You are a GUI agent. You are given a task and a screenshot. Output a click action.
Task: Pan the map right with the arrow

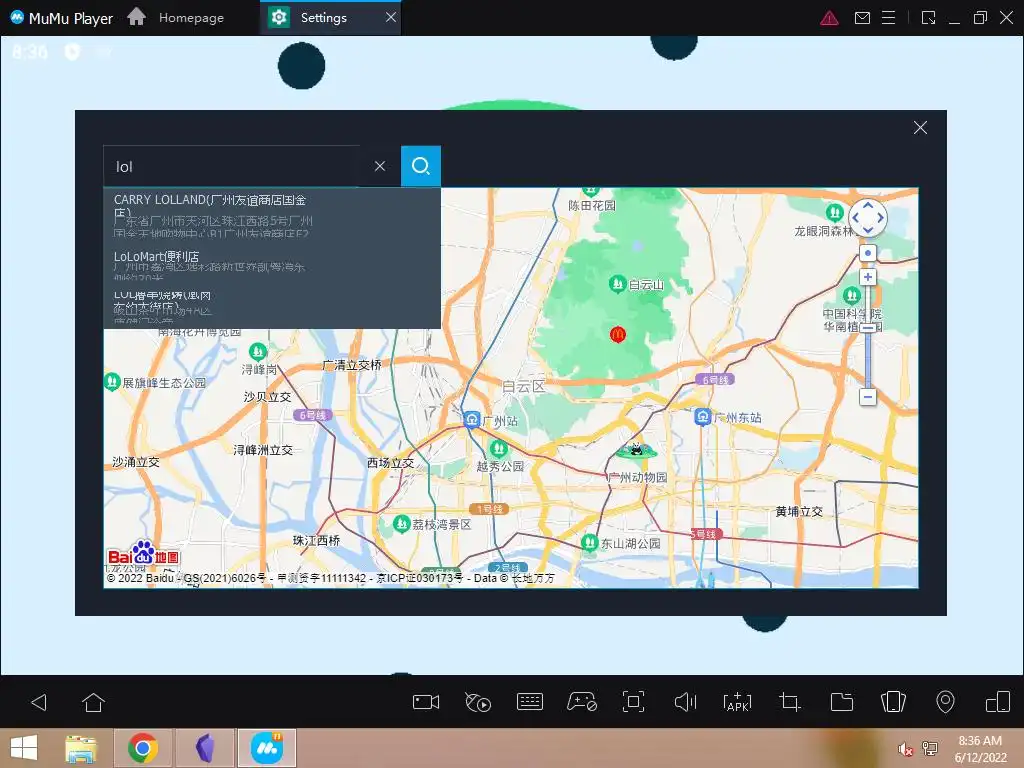pyautogui.click(x=880, y=217)
